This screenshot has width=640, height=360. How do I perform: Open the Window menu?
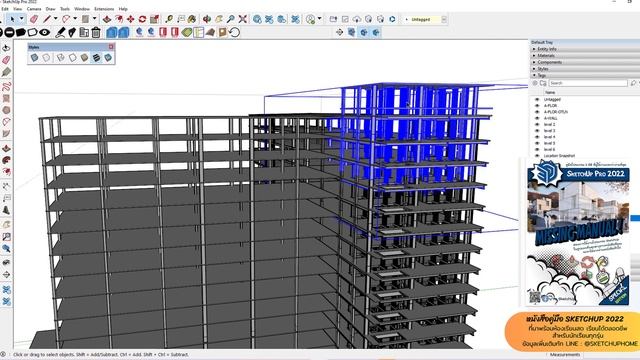tap(82, 9)
